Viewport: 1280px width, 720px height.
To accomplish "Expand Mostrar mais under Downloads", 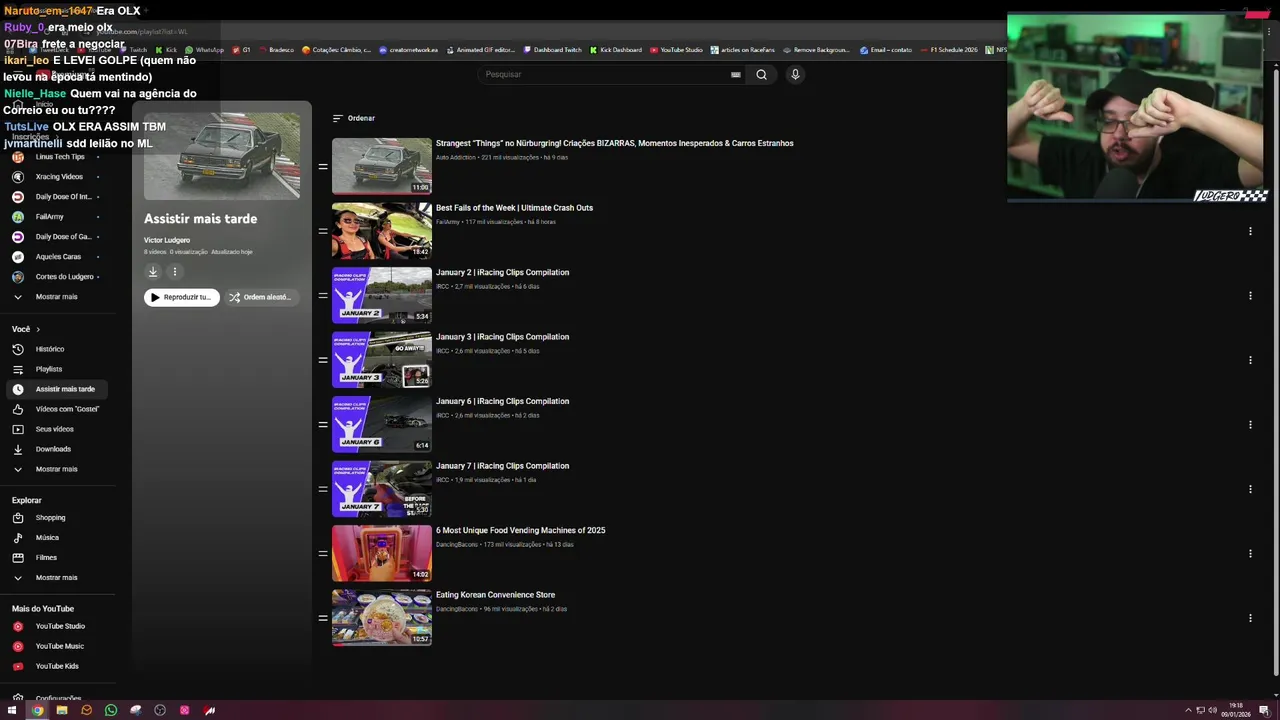I will 58,469.
